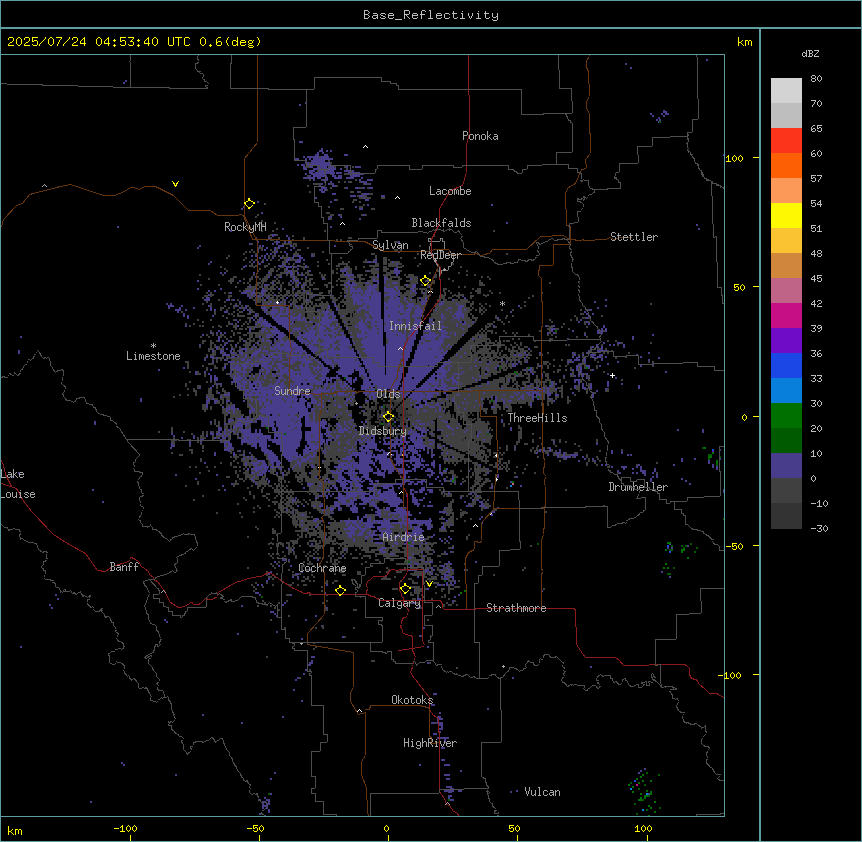The height and width of the screenshot is (842, 862).
Task: Click the white plus marker west of Drumheller area
Action: coord(612,375)
